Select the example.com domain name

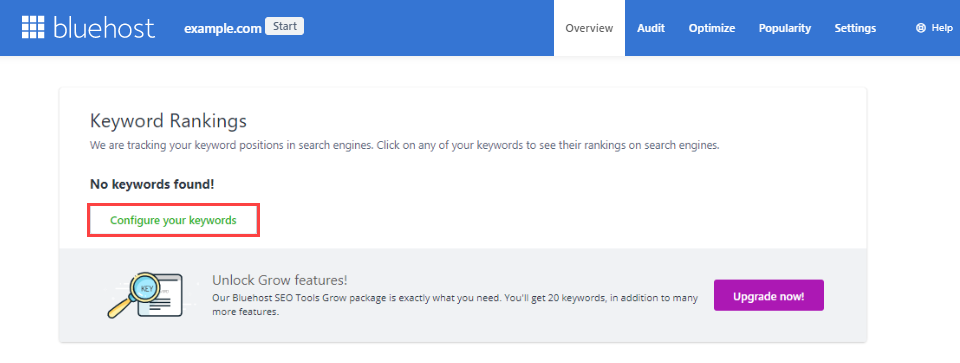[x=223, y=28]
